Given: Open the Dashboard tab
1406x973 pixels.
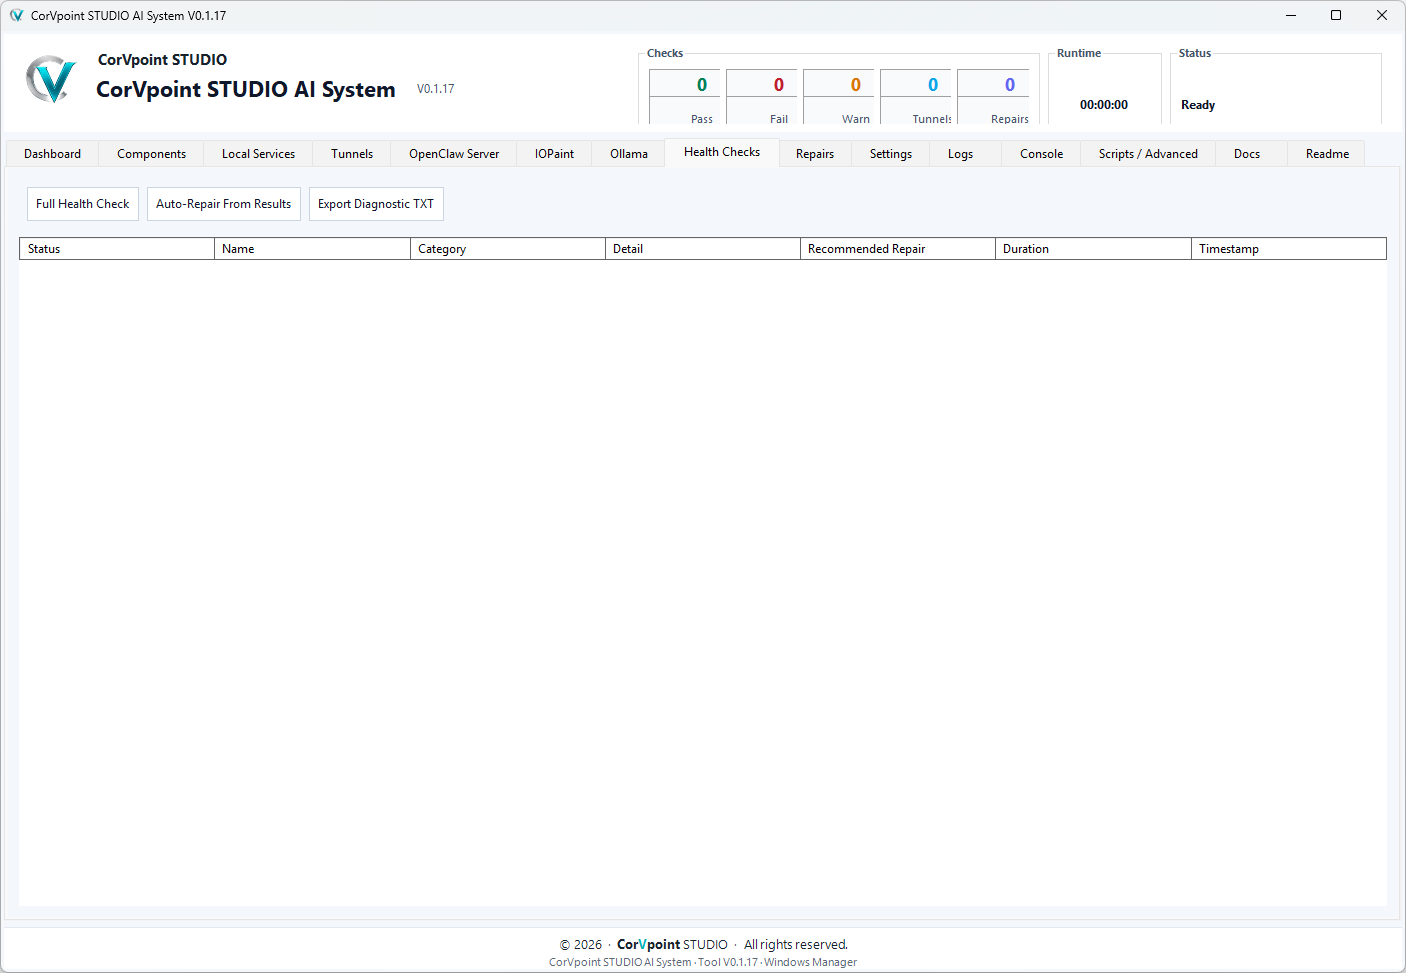Looking at the screenshot, I should point(52,154).
